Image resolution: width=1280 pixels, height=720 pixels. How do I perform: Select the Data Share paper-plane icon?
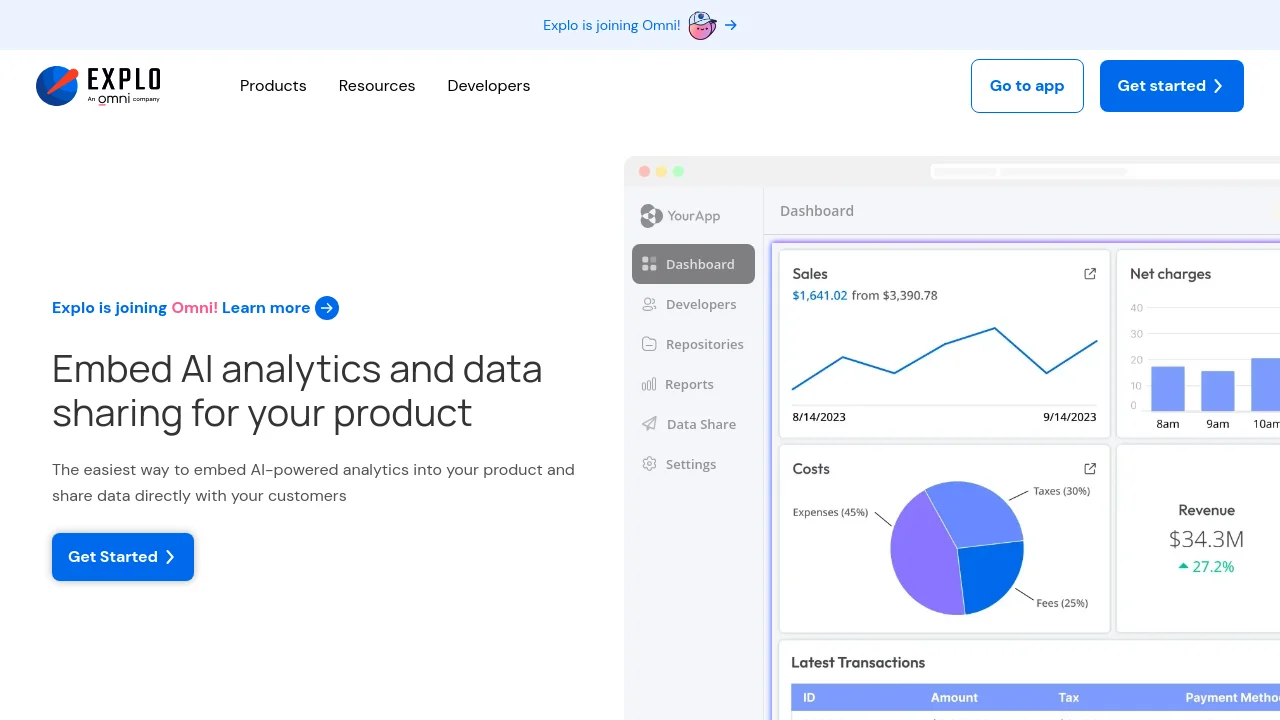[x=649, y=424]
